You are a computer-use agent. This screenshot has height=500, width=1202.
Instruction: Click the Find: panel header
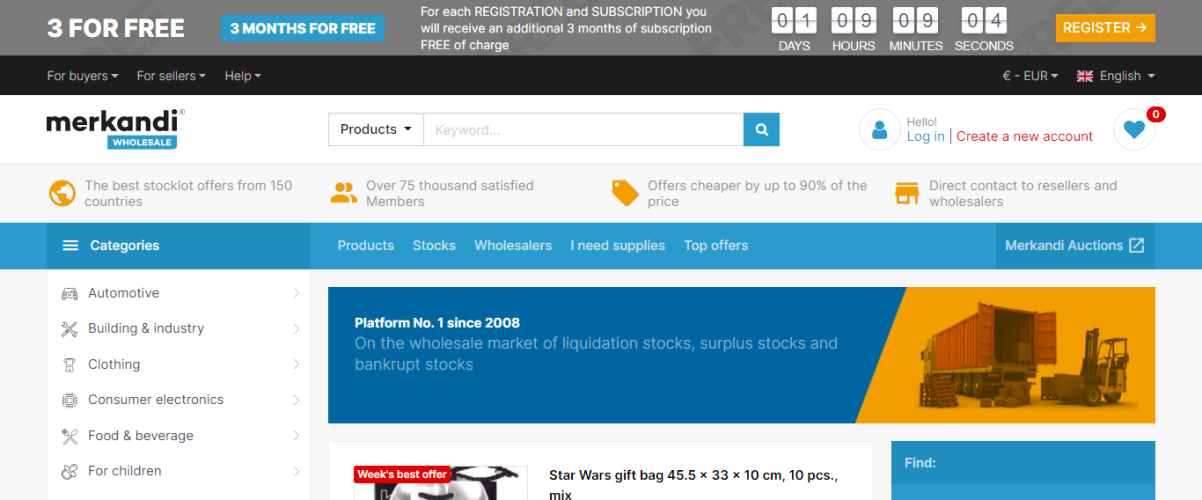point(1023,463)
